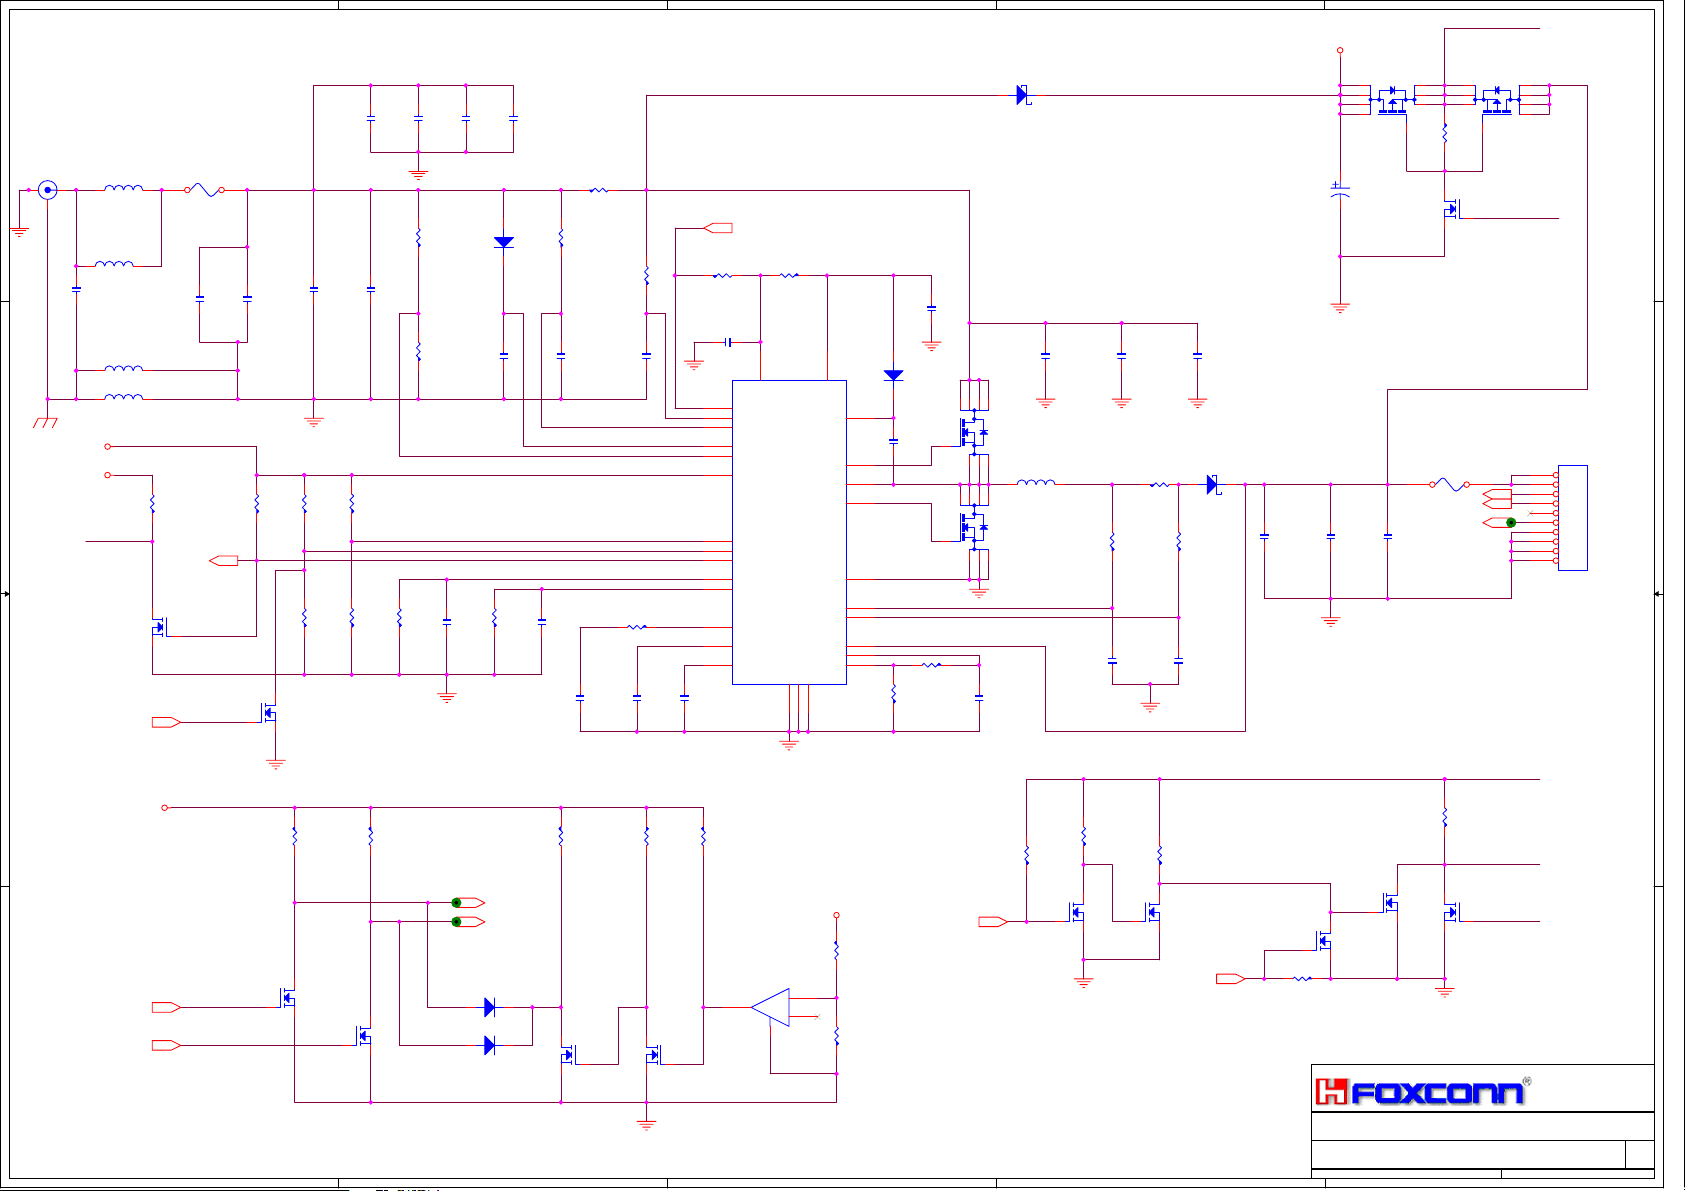Screen dimensions: 1685x1191
Task: Click the Schottky diode on top rail
Action: coord(1022,95)
